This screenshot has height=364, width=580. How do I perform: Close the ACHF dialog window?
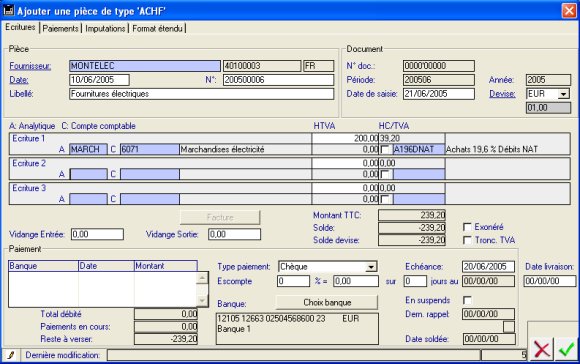[569, 10]
